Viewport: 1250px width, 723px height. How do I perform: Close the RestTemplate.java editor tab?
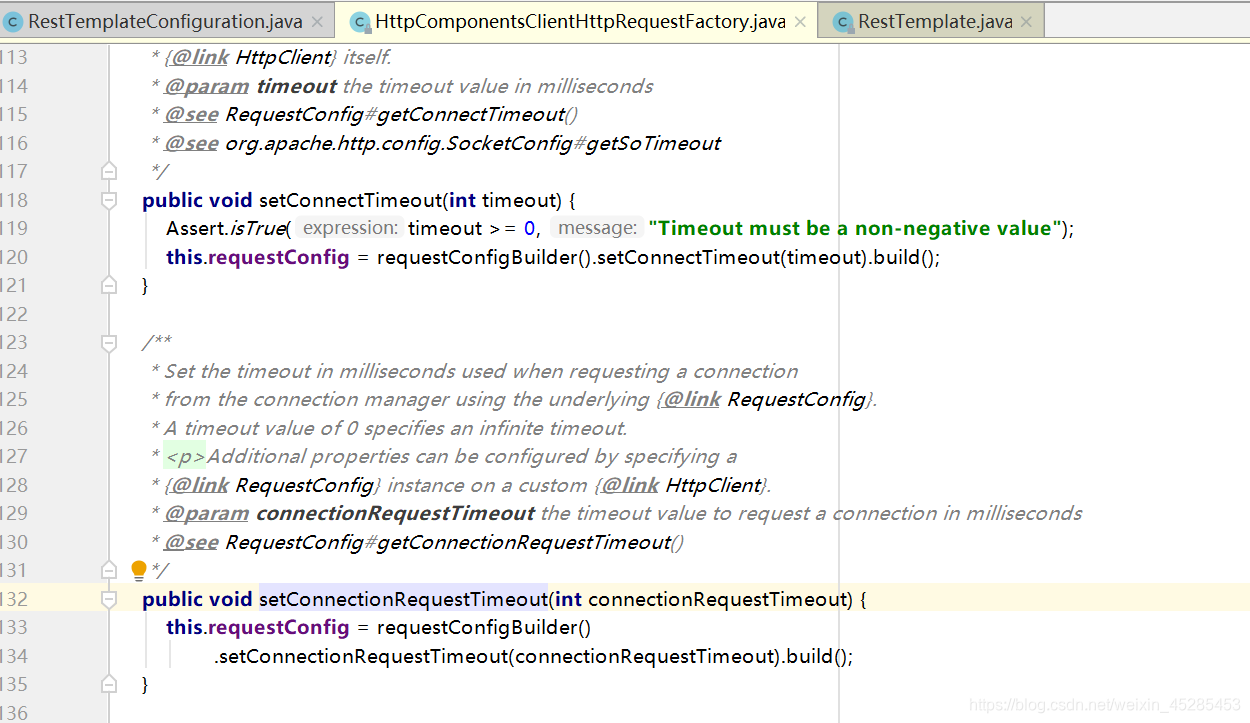pos(1025,20)
